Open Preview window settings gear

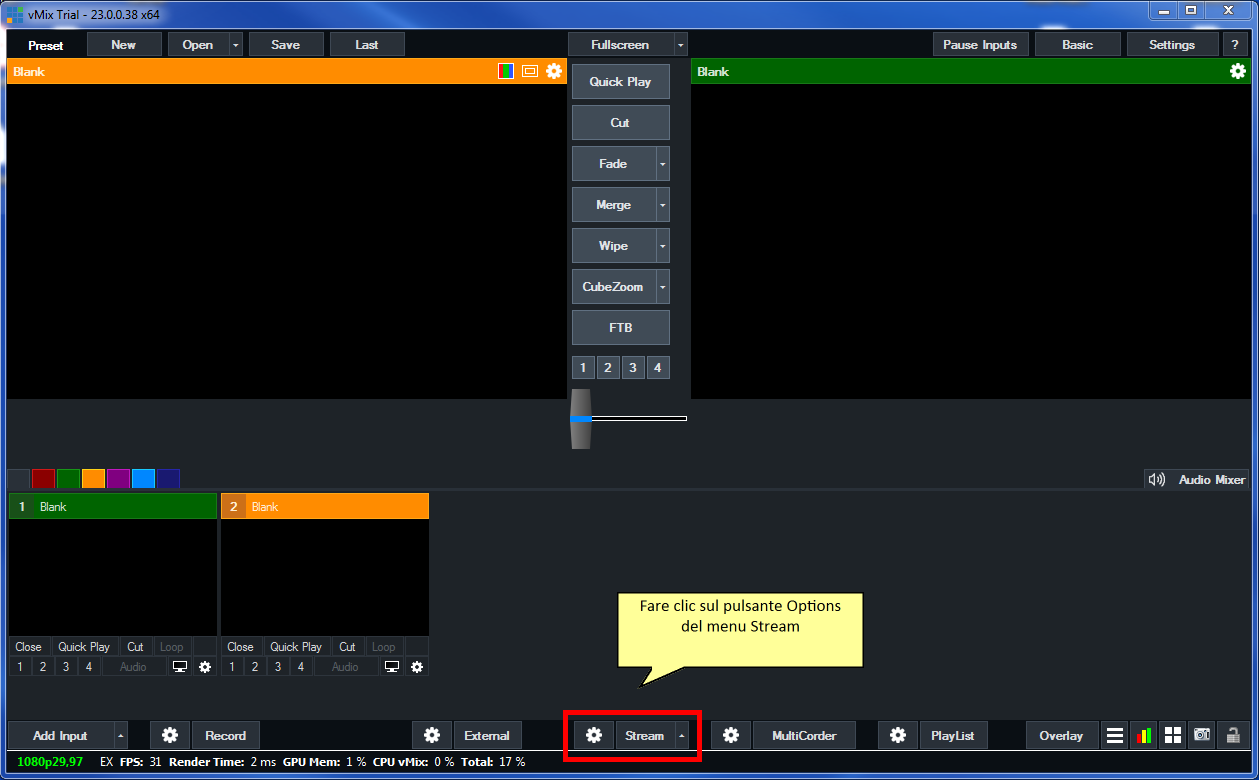click(x=553, y=71)
